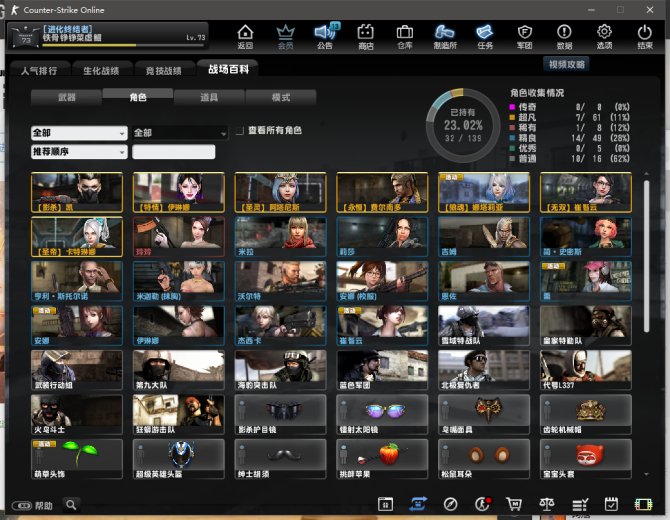670x520 pixels.
Task: Click the vertical scrollbar of the character list
Action: (646, 256)
